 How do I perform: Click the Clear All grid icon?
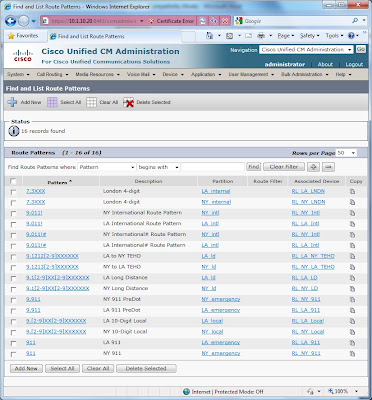click(x=91, y=102)
